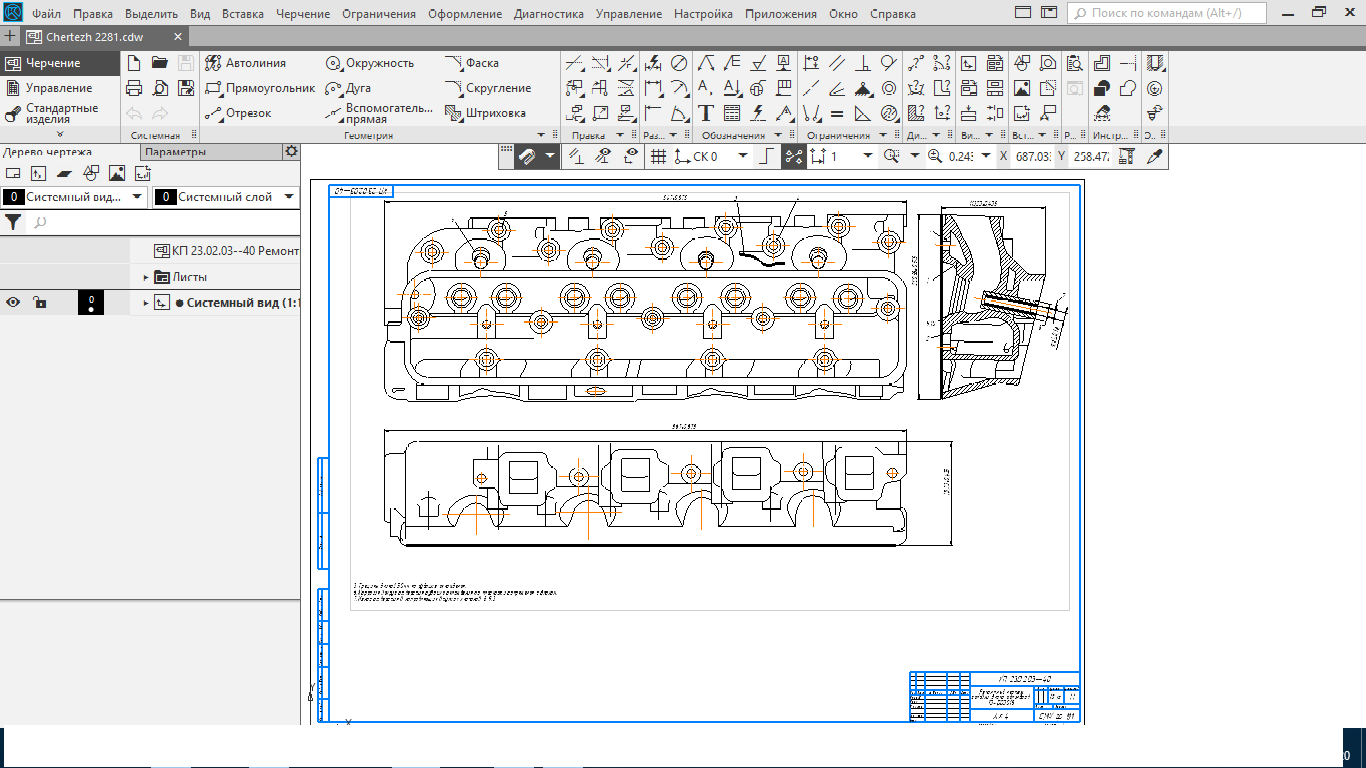Apply the equal sign constraint
Viewport: 1366px width, 768px height.
coord(838,113)
